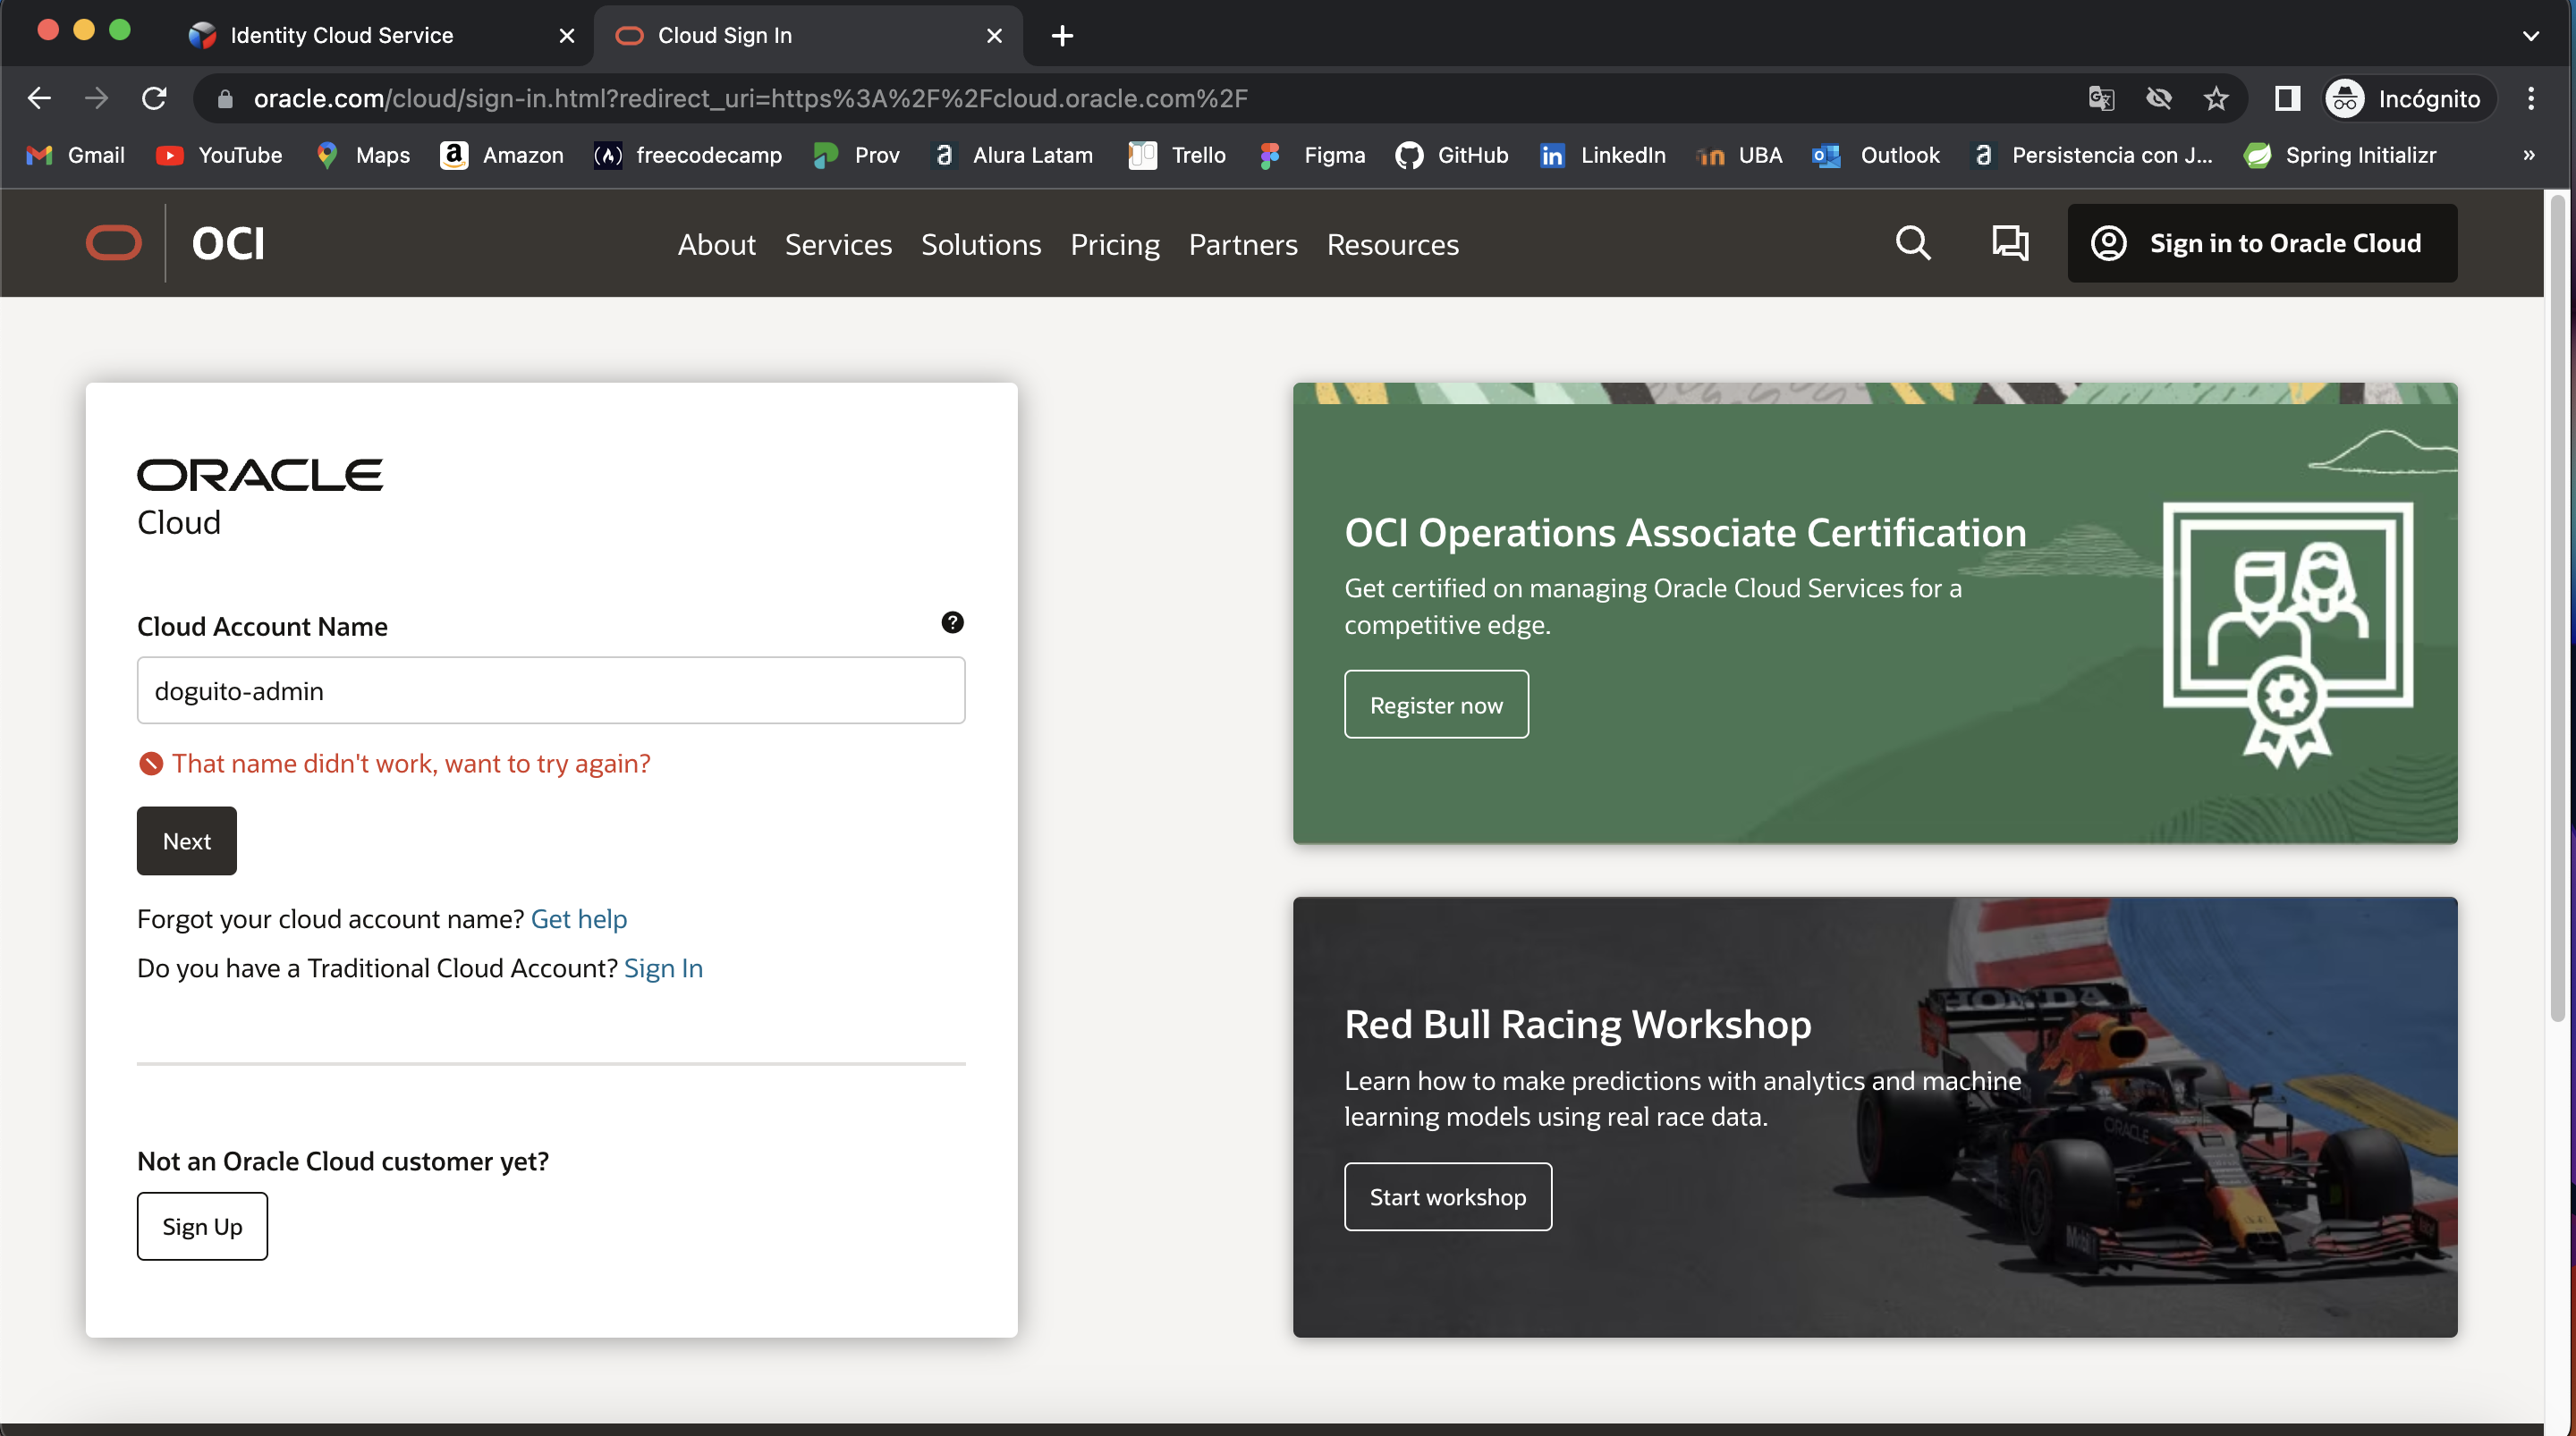Open the Maps bookmark
This screenshot has width=2576, height=1436.
click(x=363, y=155)
